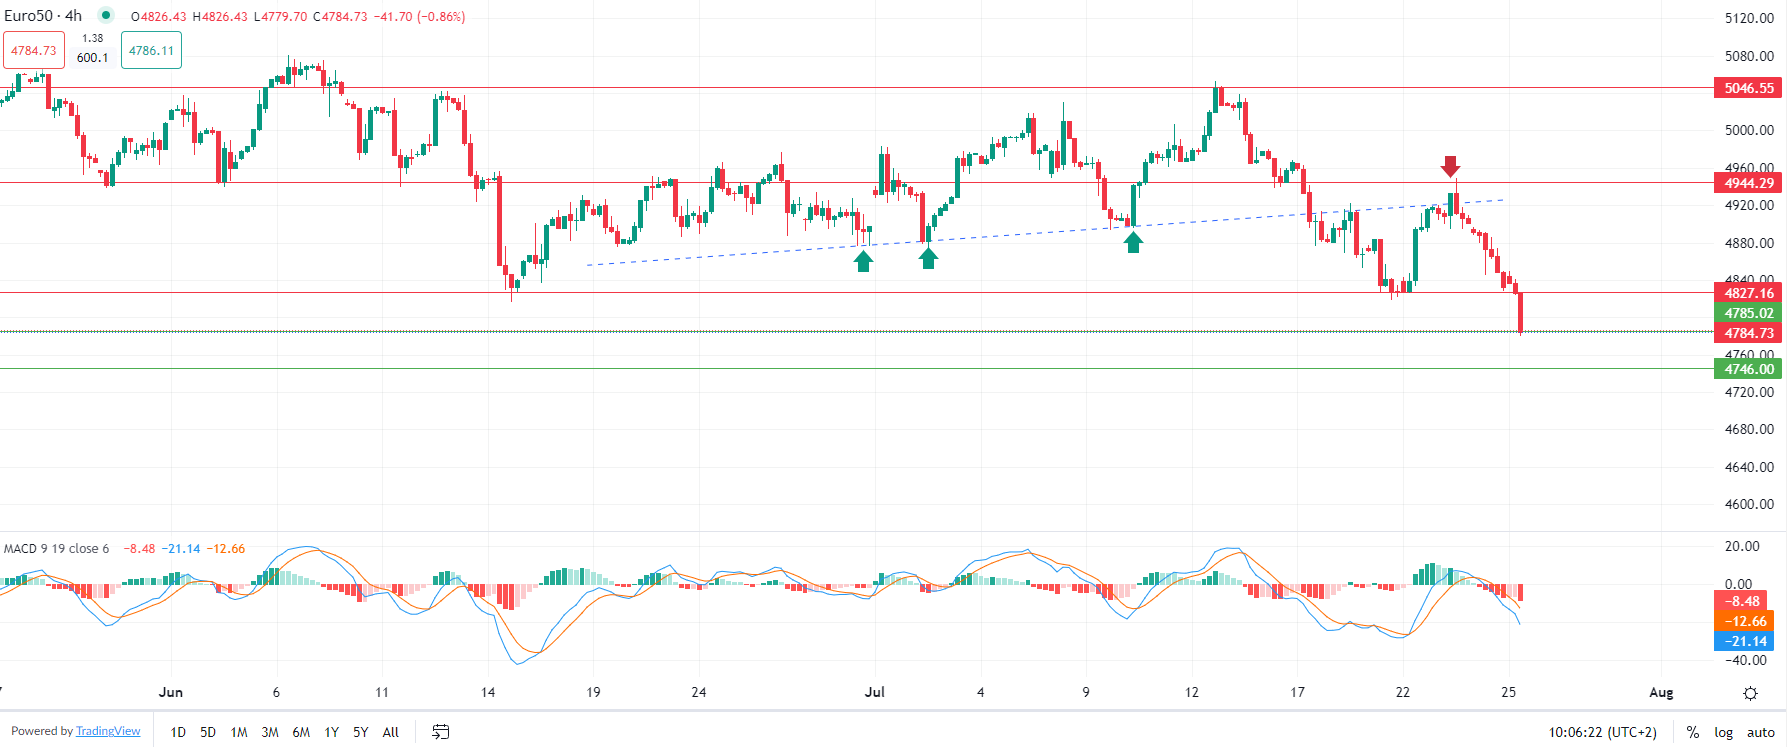The height and width of the screenshot is (747, 1787).
Task: Click the 5046.55 red price level label
Action: tap(1748, 88)
